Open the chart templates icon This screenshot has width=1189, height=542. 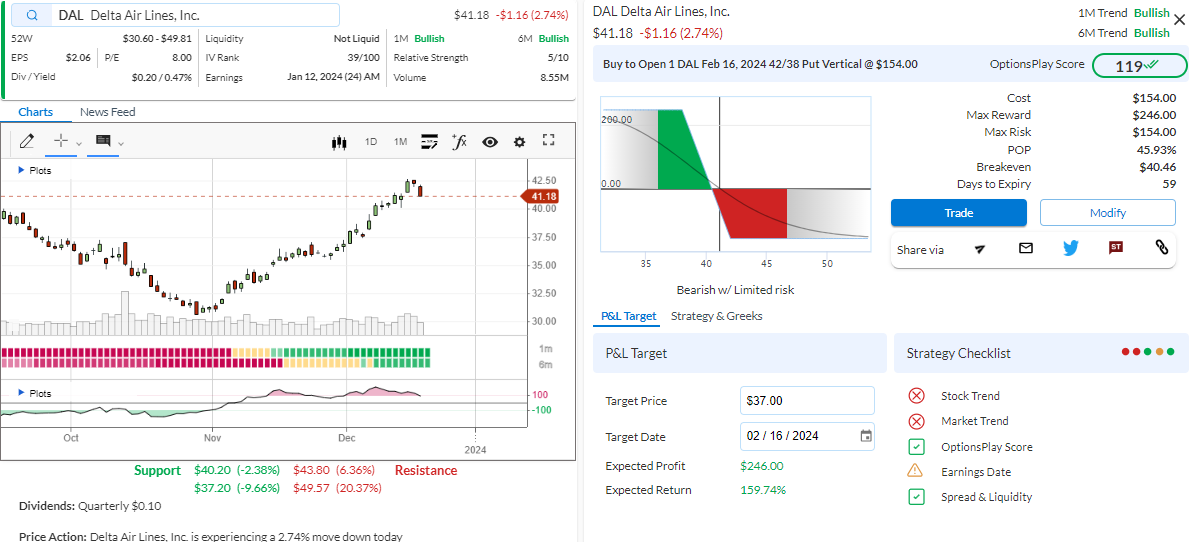429,141
